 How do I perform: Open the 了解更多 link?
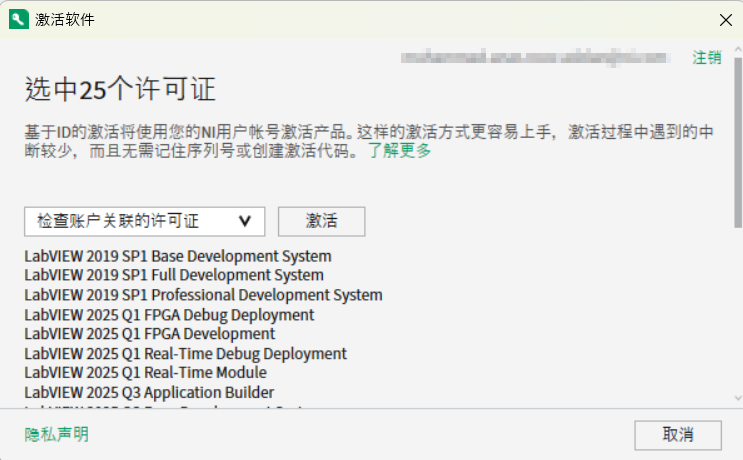pos(399,150)
